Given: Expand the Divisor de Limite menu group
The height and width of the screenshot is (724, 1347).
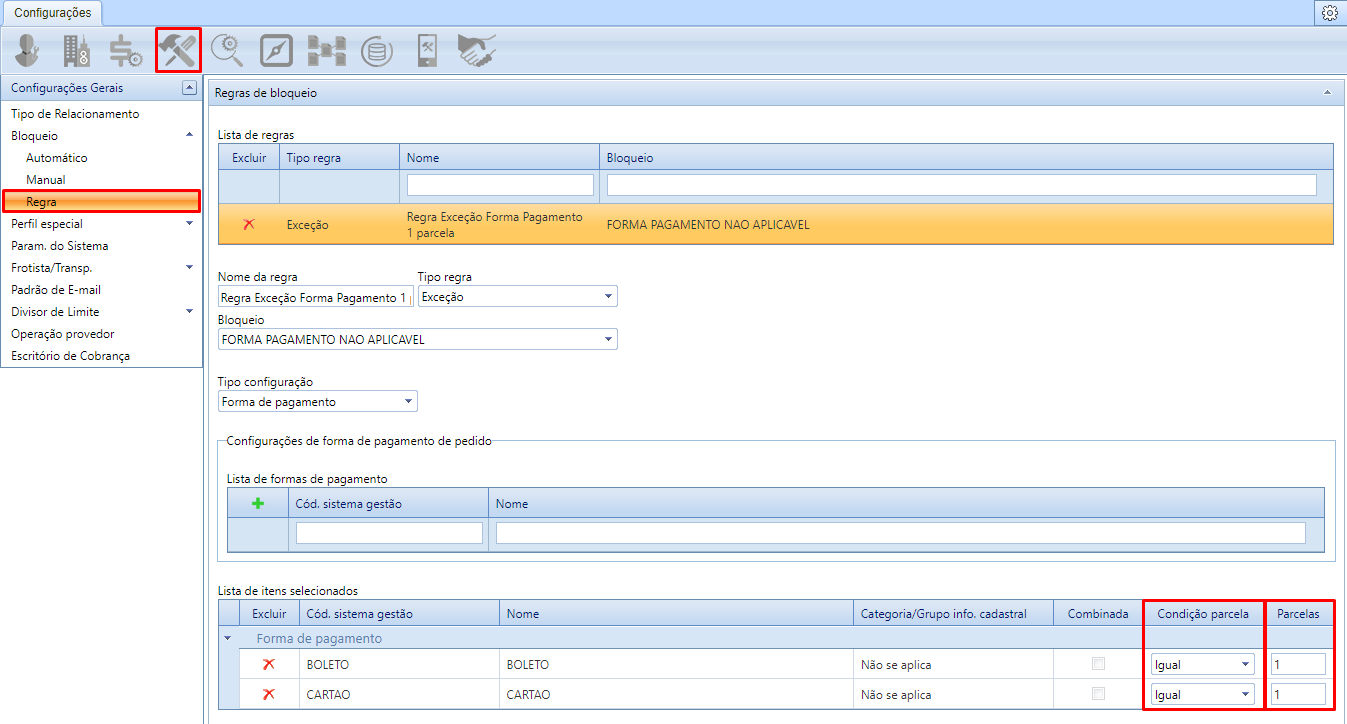Looking at the screenshot, I should [190, 311].
